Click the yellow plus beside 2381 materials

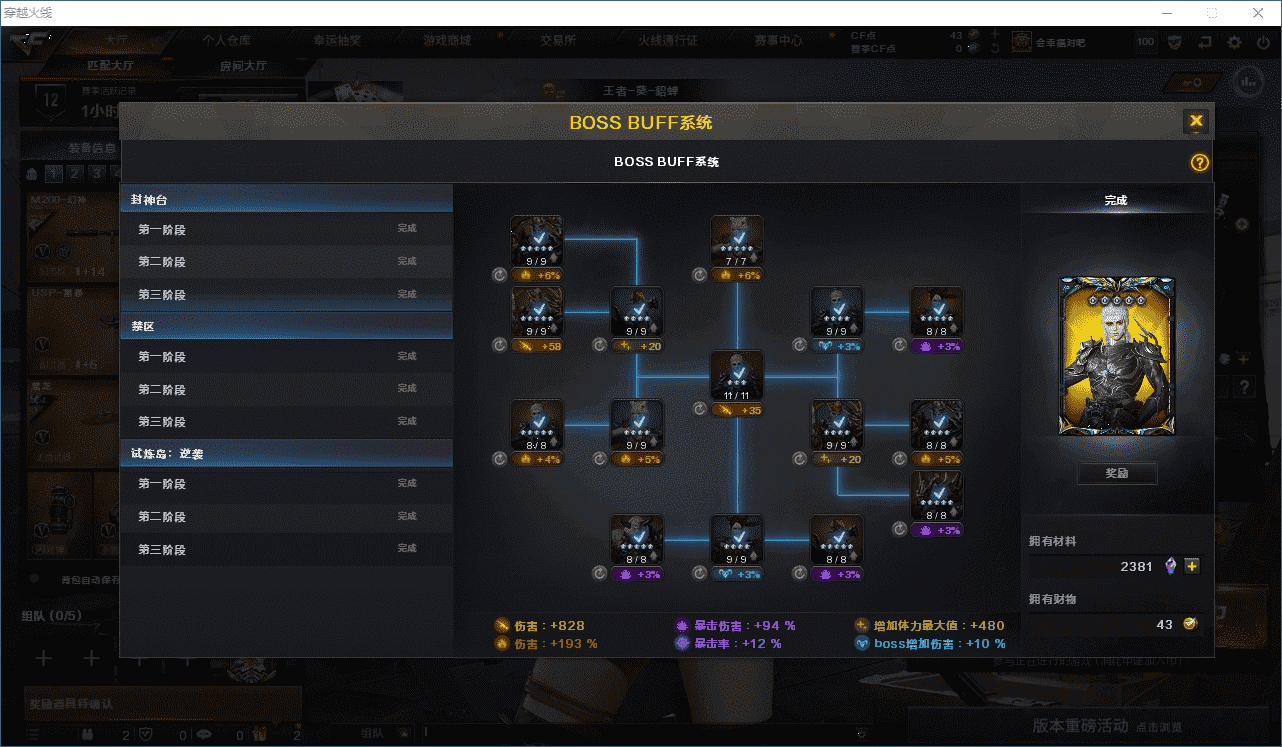pos(1191,566)
